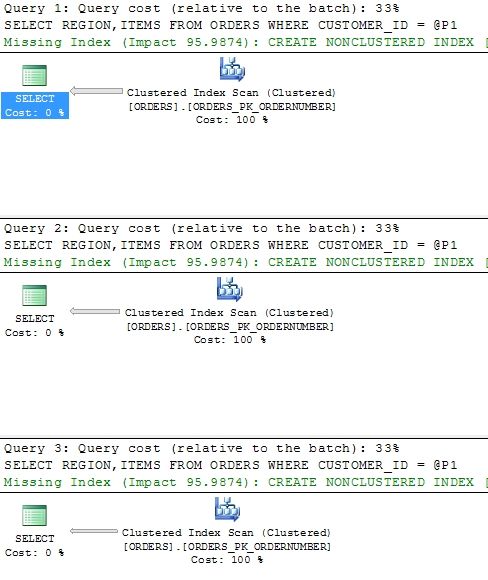Click Query 3 scan Cost: 100 % text
This screenshot has width=488, height=580.
point(227,560)
